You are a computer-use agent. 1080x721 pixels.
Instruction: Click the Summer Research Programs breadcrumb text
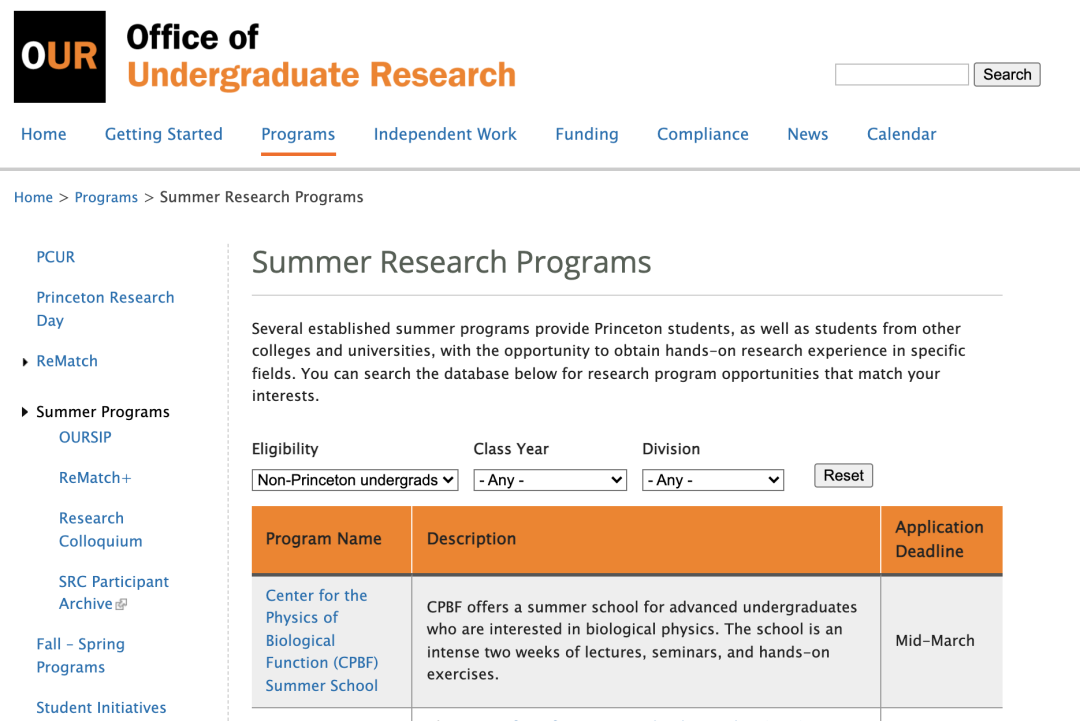261,197
